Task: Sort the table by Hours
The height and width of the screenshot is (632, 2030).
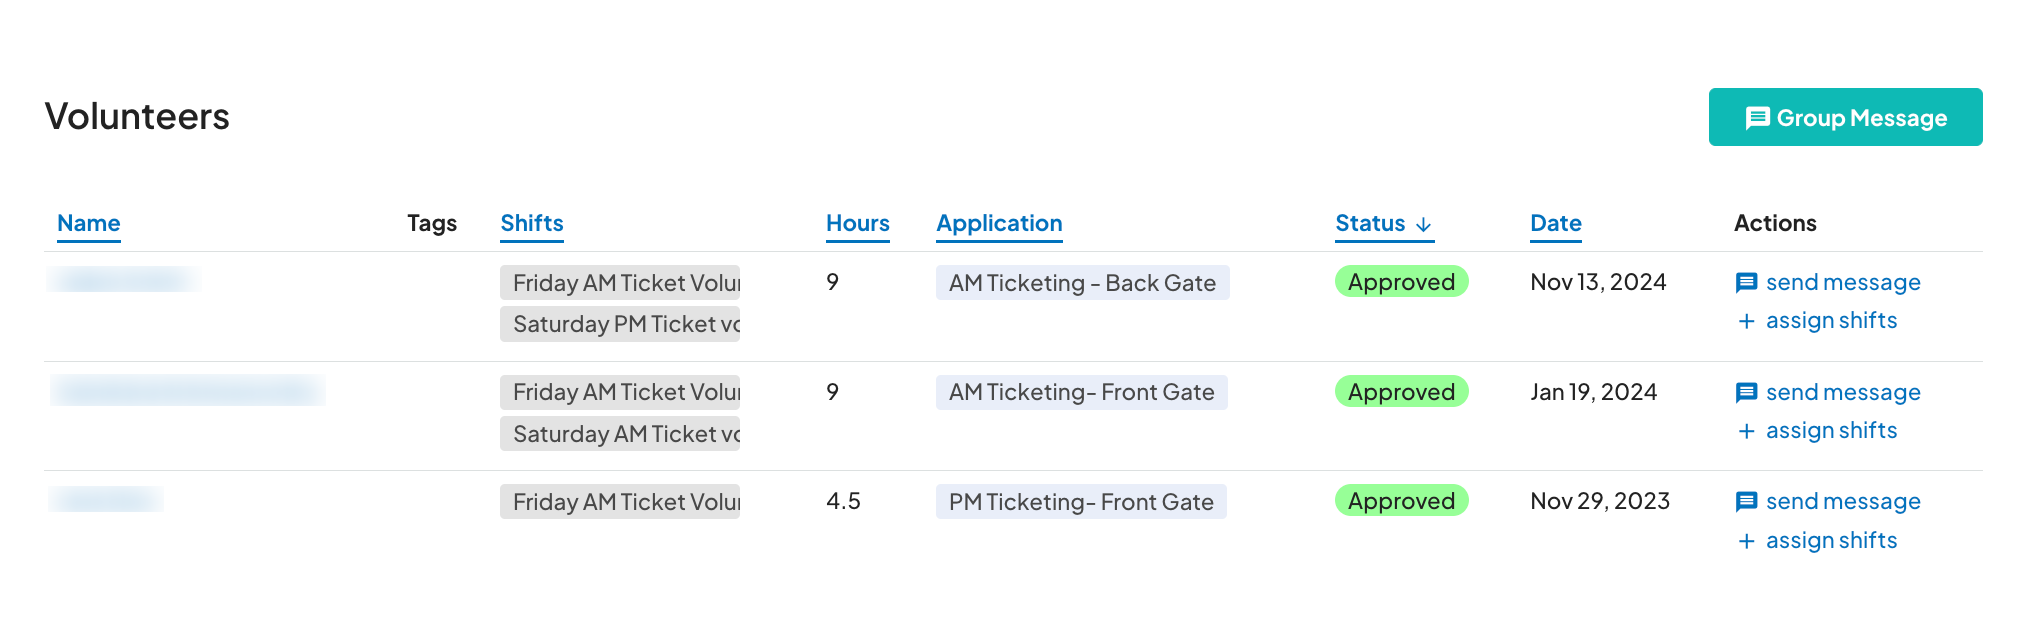Action: [857, 223]
